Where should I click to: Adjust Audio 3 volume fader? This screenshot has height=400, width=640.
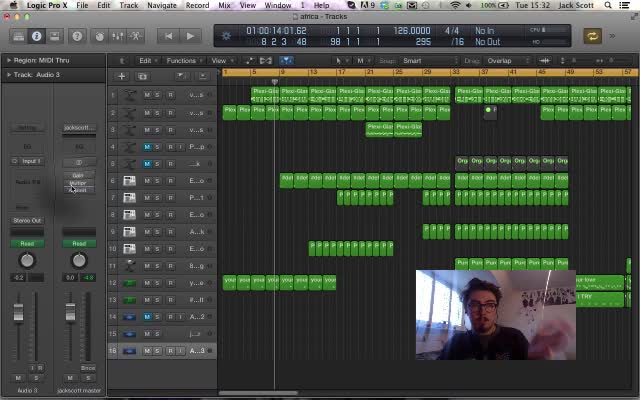[18, 313]
